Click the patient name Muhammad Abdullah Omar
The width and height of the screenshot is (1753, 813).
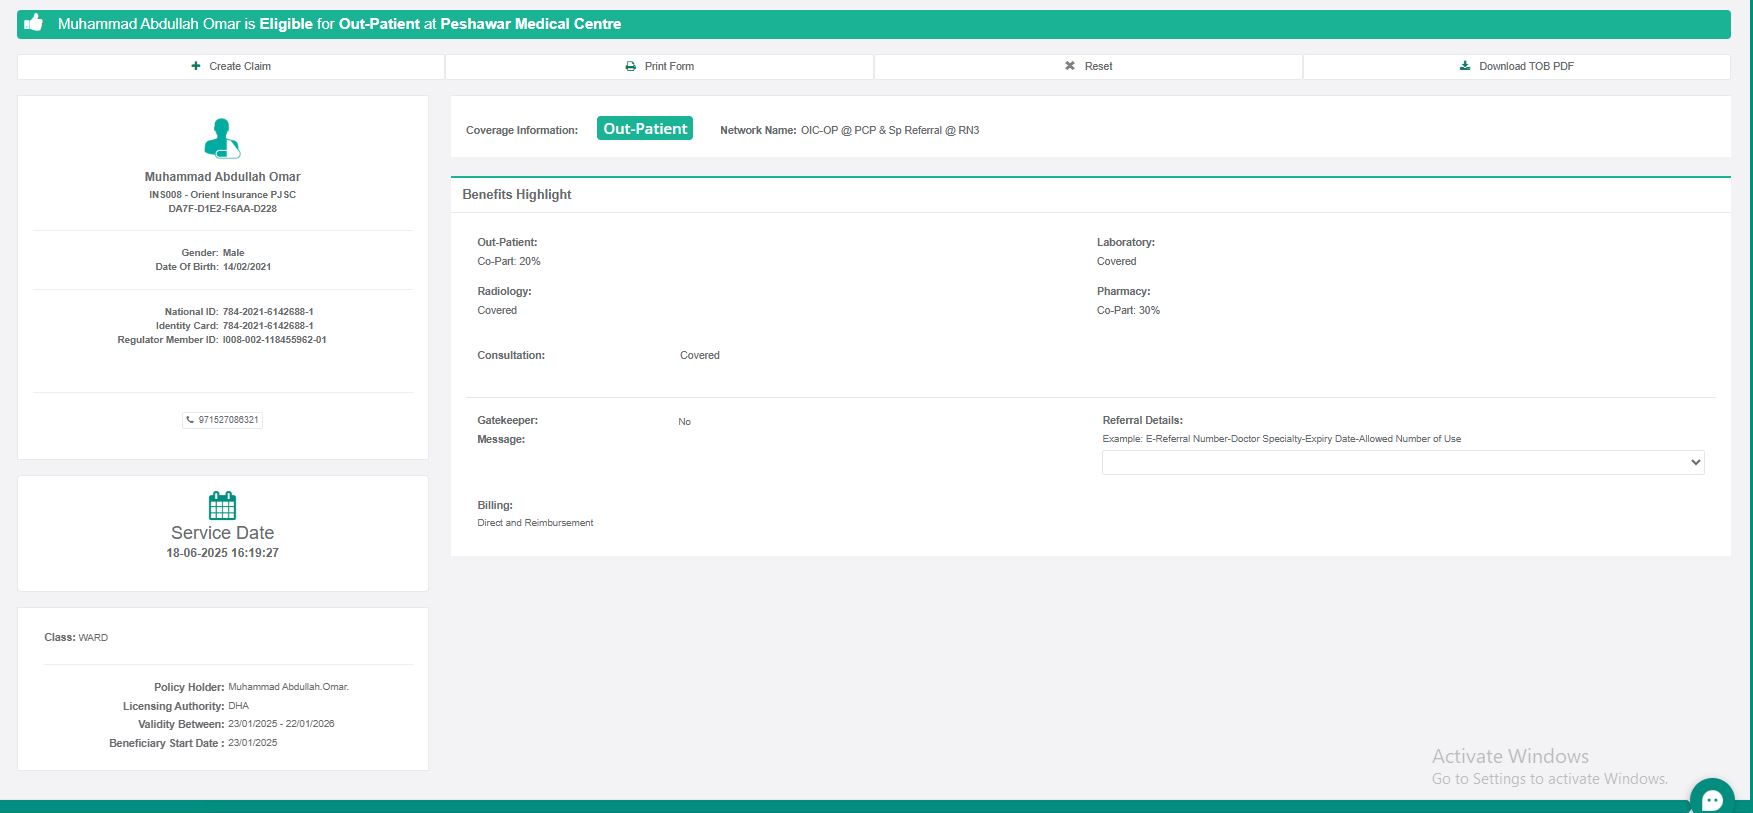(x=222, y=177)
